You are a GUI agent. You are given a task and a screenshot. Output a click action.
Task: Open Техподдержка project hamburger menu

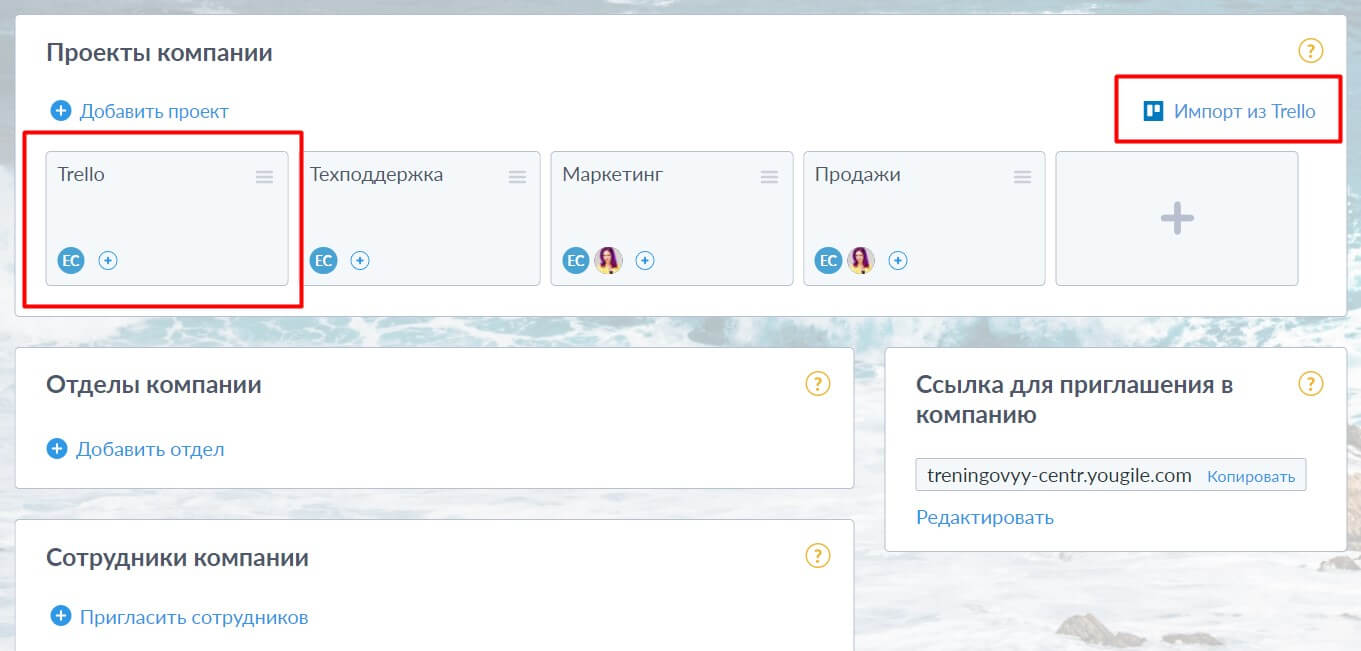click(517, 177)
